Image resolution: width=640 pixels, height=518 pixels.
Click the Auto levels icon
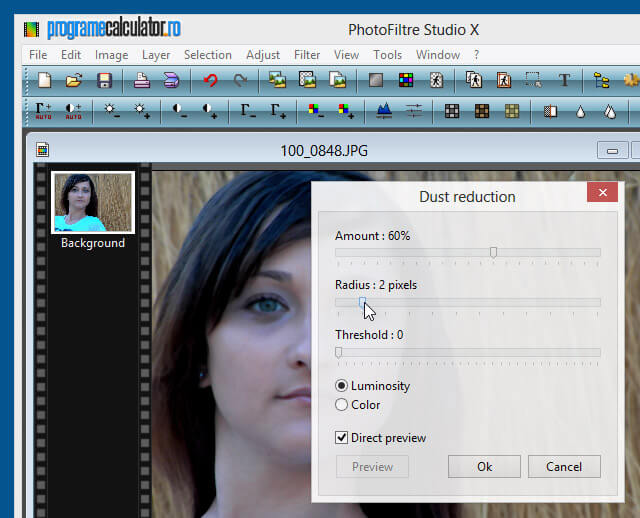[x=43, y=111]
